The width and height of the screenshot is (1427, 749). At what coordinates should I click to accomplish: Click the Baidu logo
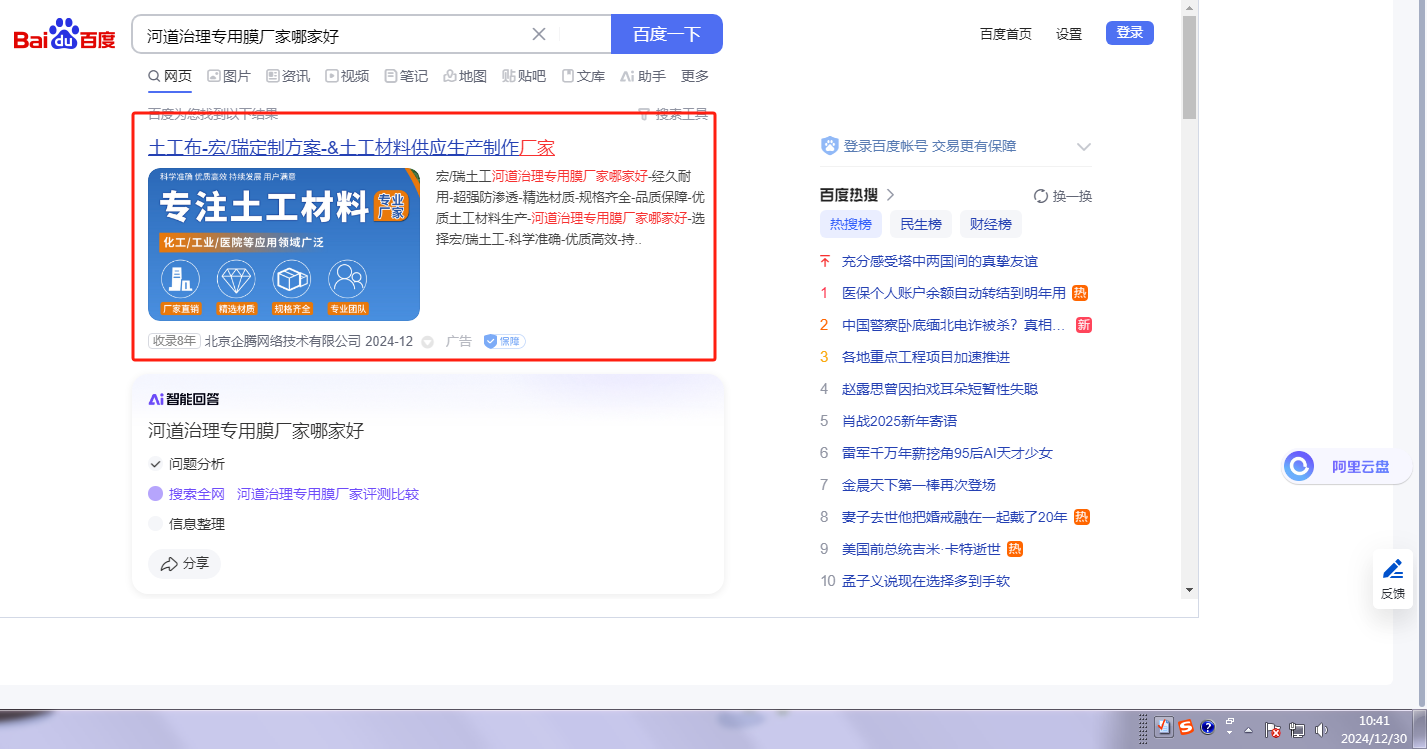click(64, 35)
